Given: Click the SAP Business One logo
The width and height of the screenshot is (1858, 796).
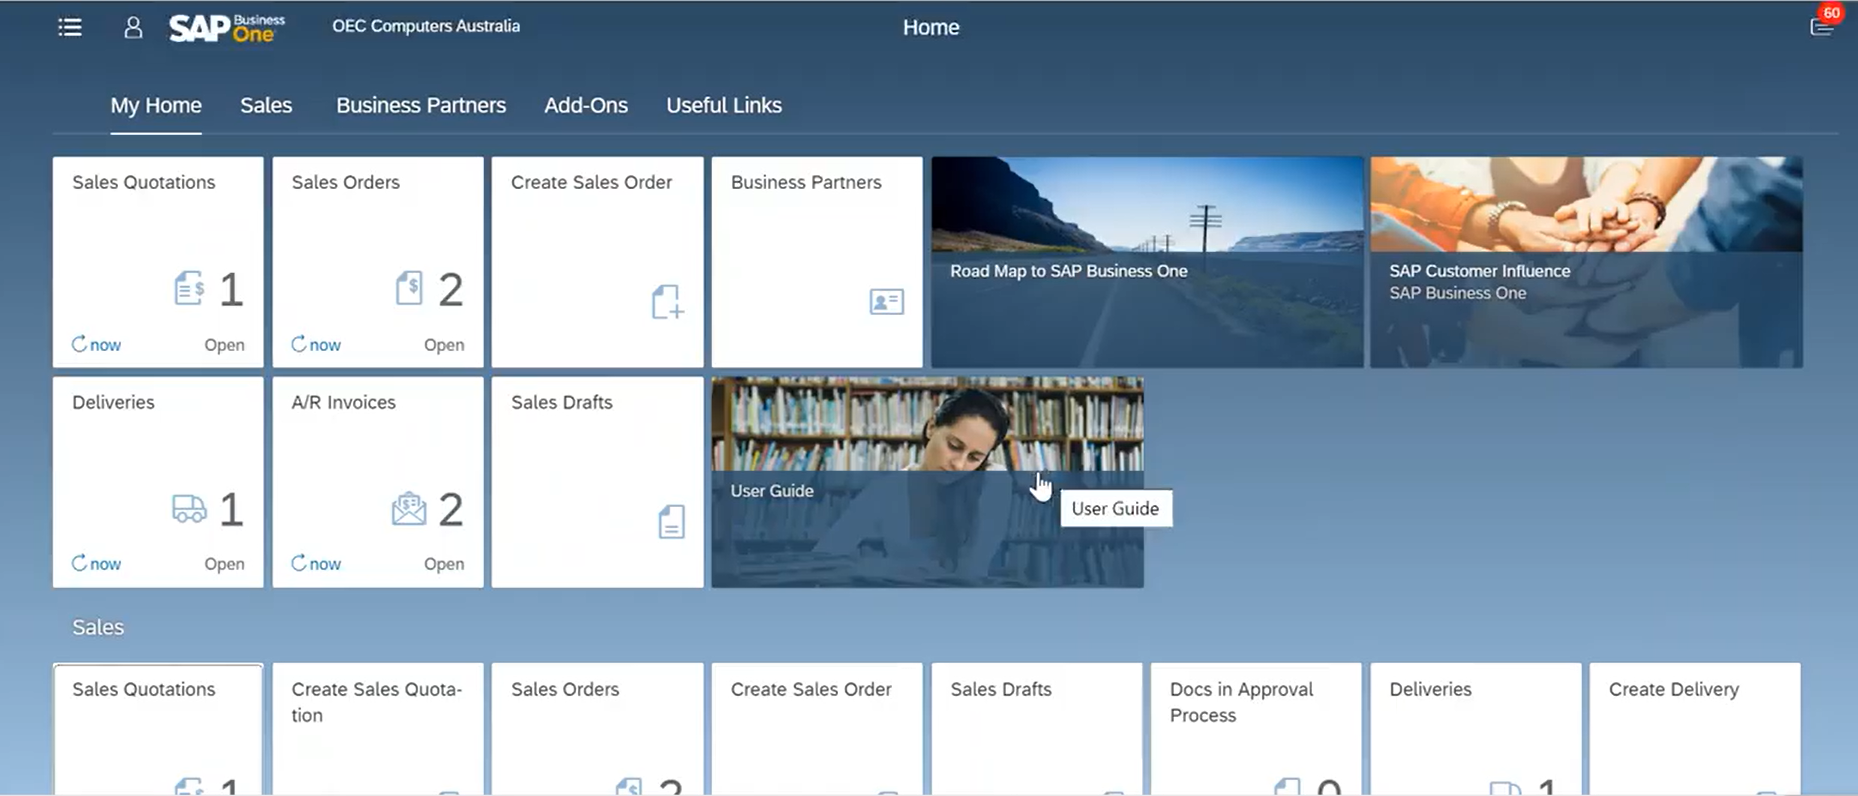Looking at the screenshot, I should (x=227, y=27).
